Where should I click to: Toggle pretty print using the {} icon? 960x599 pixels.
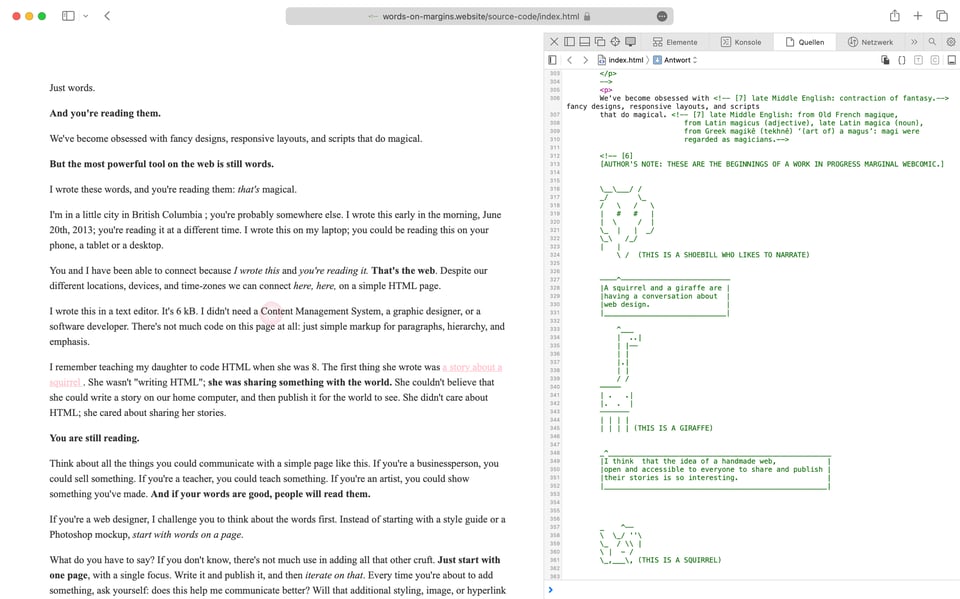coord(902,60)
